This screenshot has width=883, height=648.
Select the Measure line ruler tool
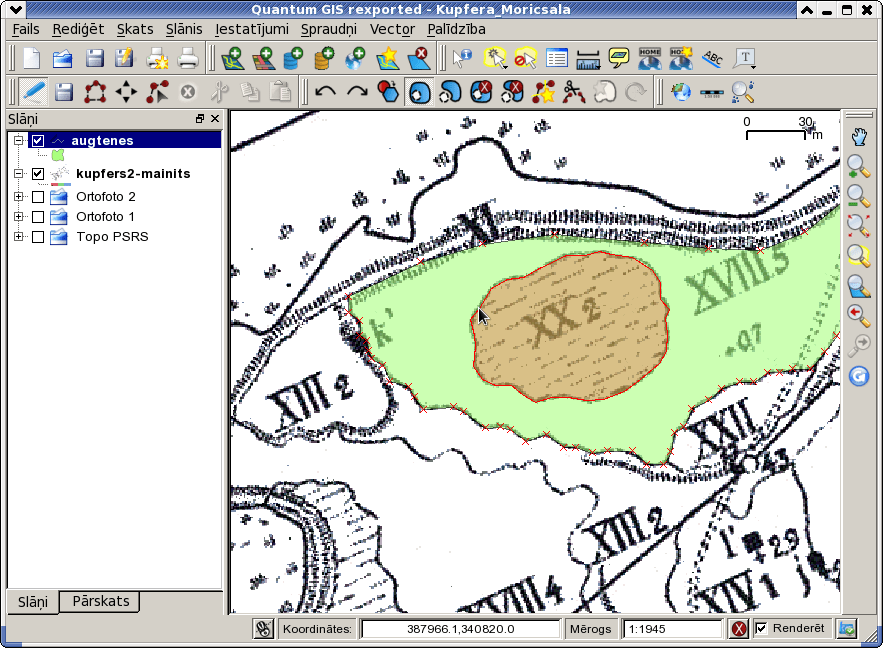(588, 60)
